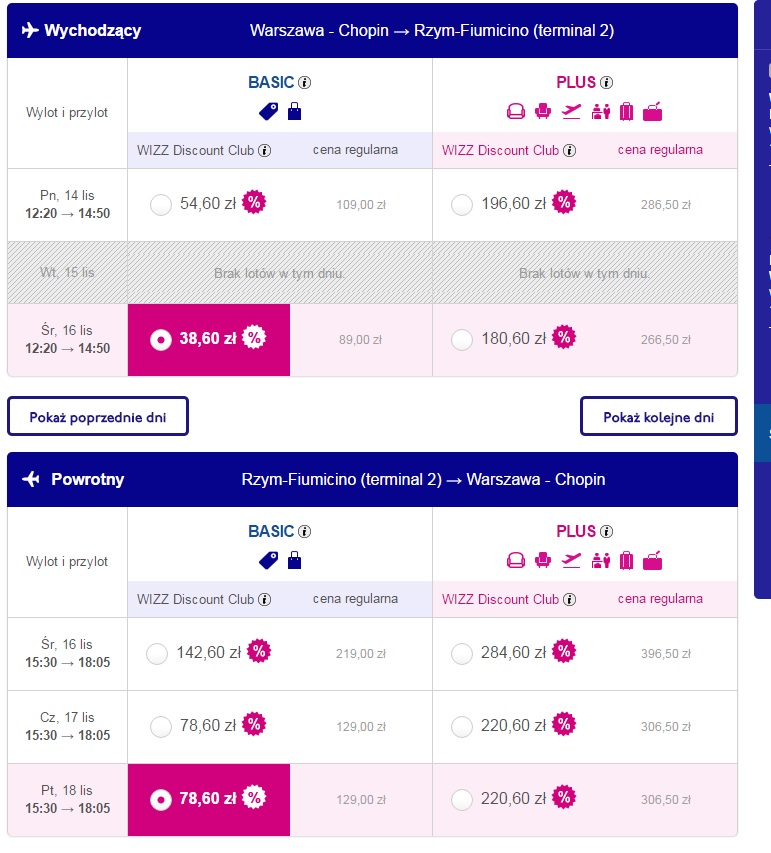The height and width of the screenshot is (853, 771).
Task: Click regular price 109,00 zł on 14 lis
Action: pos(361,205)
